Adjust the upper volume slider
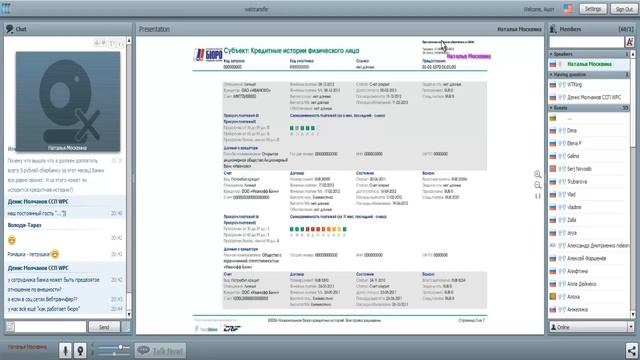 pos(113,347)
